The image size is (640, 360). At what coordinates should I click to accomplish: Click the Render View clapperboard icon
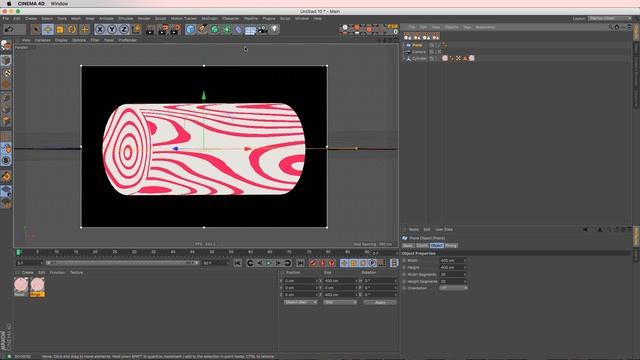[151, 29]
